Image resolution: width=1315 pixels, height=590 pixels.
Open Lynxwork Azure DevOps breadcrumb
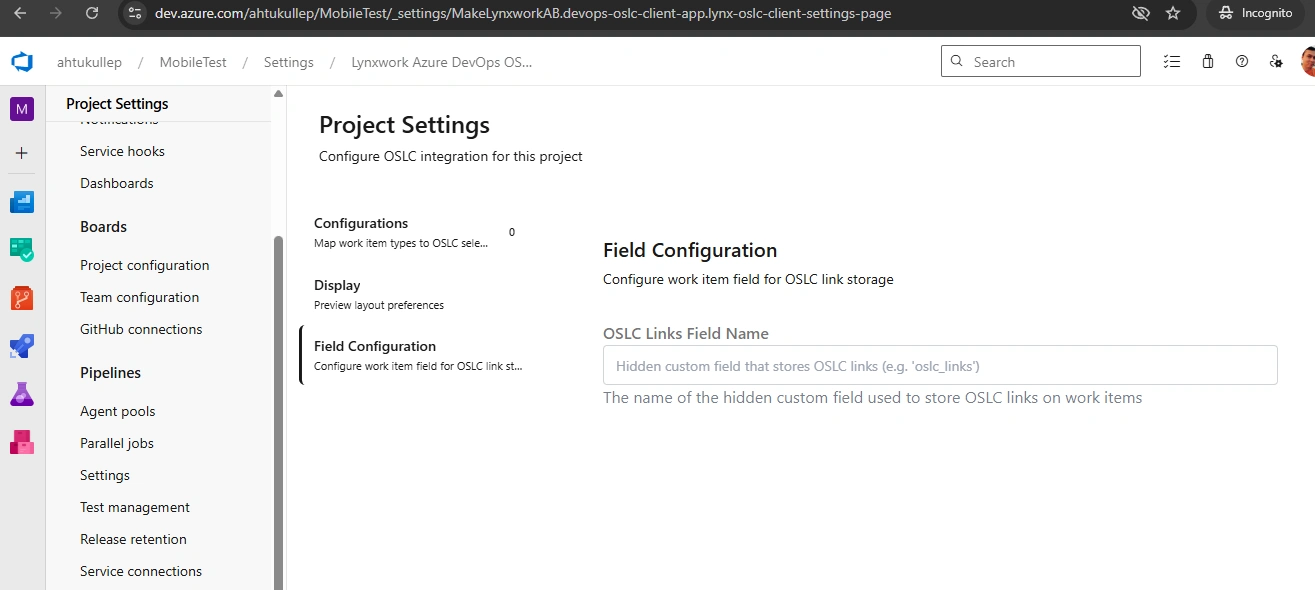pyautogui.click(x=442, y=62)
